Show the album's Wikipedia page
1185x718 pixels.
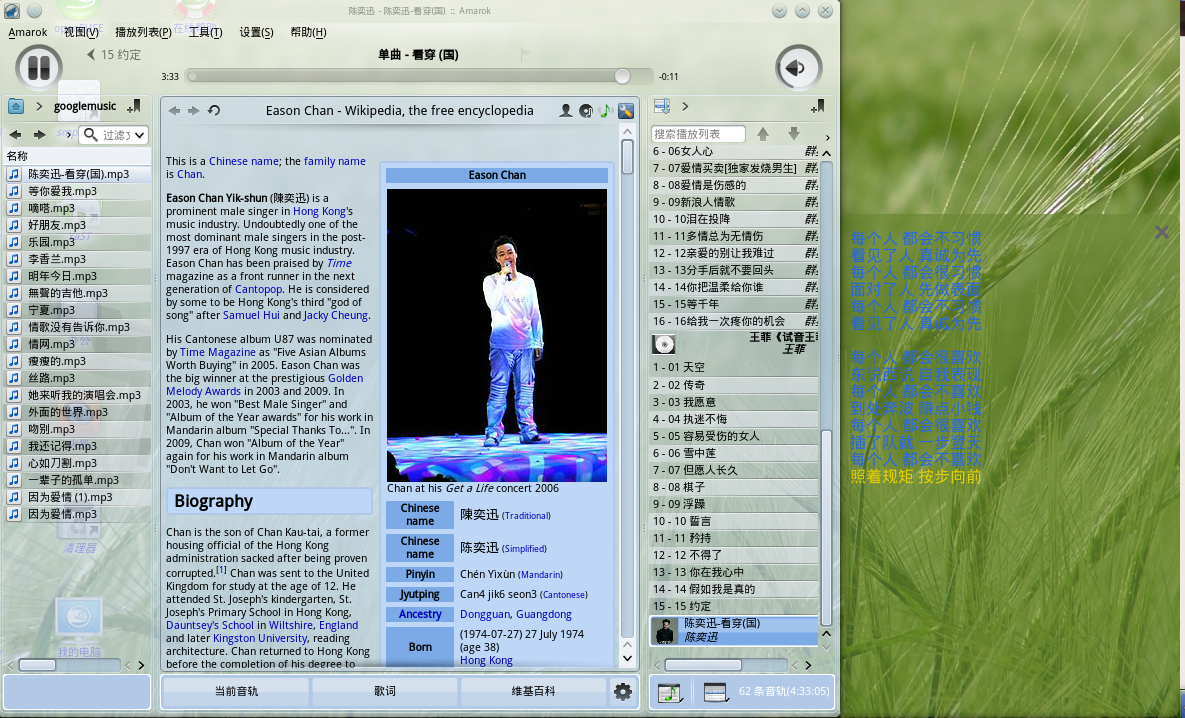[x=586, y=110]
